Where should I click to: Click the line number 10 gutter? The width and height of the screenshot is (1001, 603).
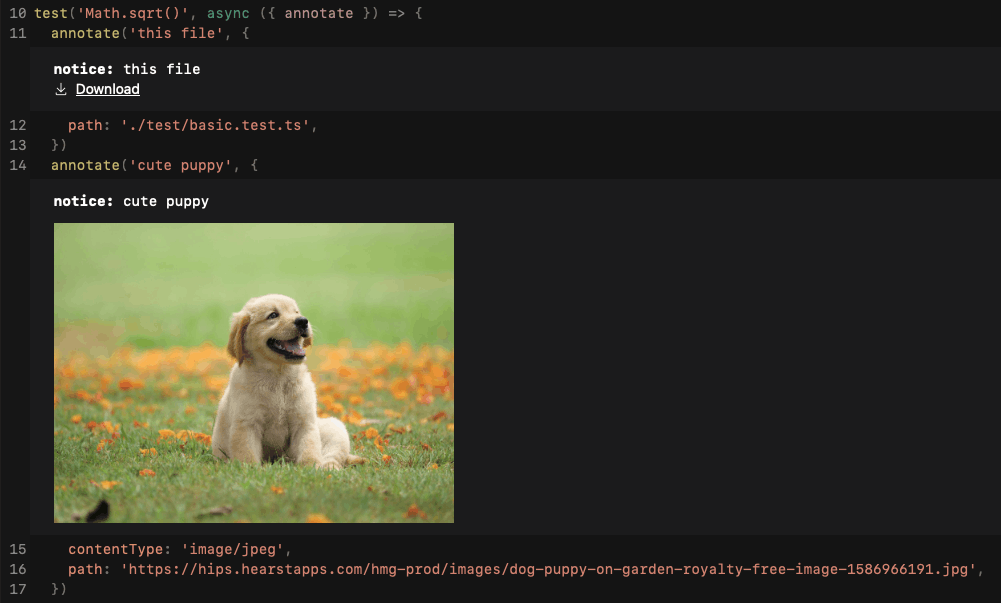tap(17, 13)
